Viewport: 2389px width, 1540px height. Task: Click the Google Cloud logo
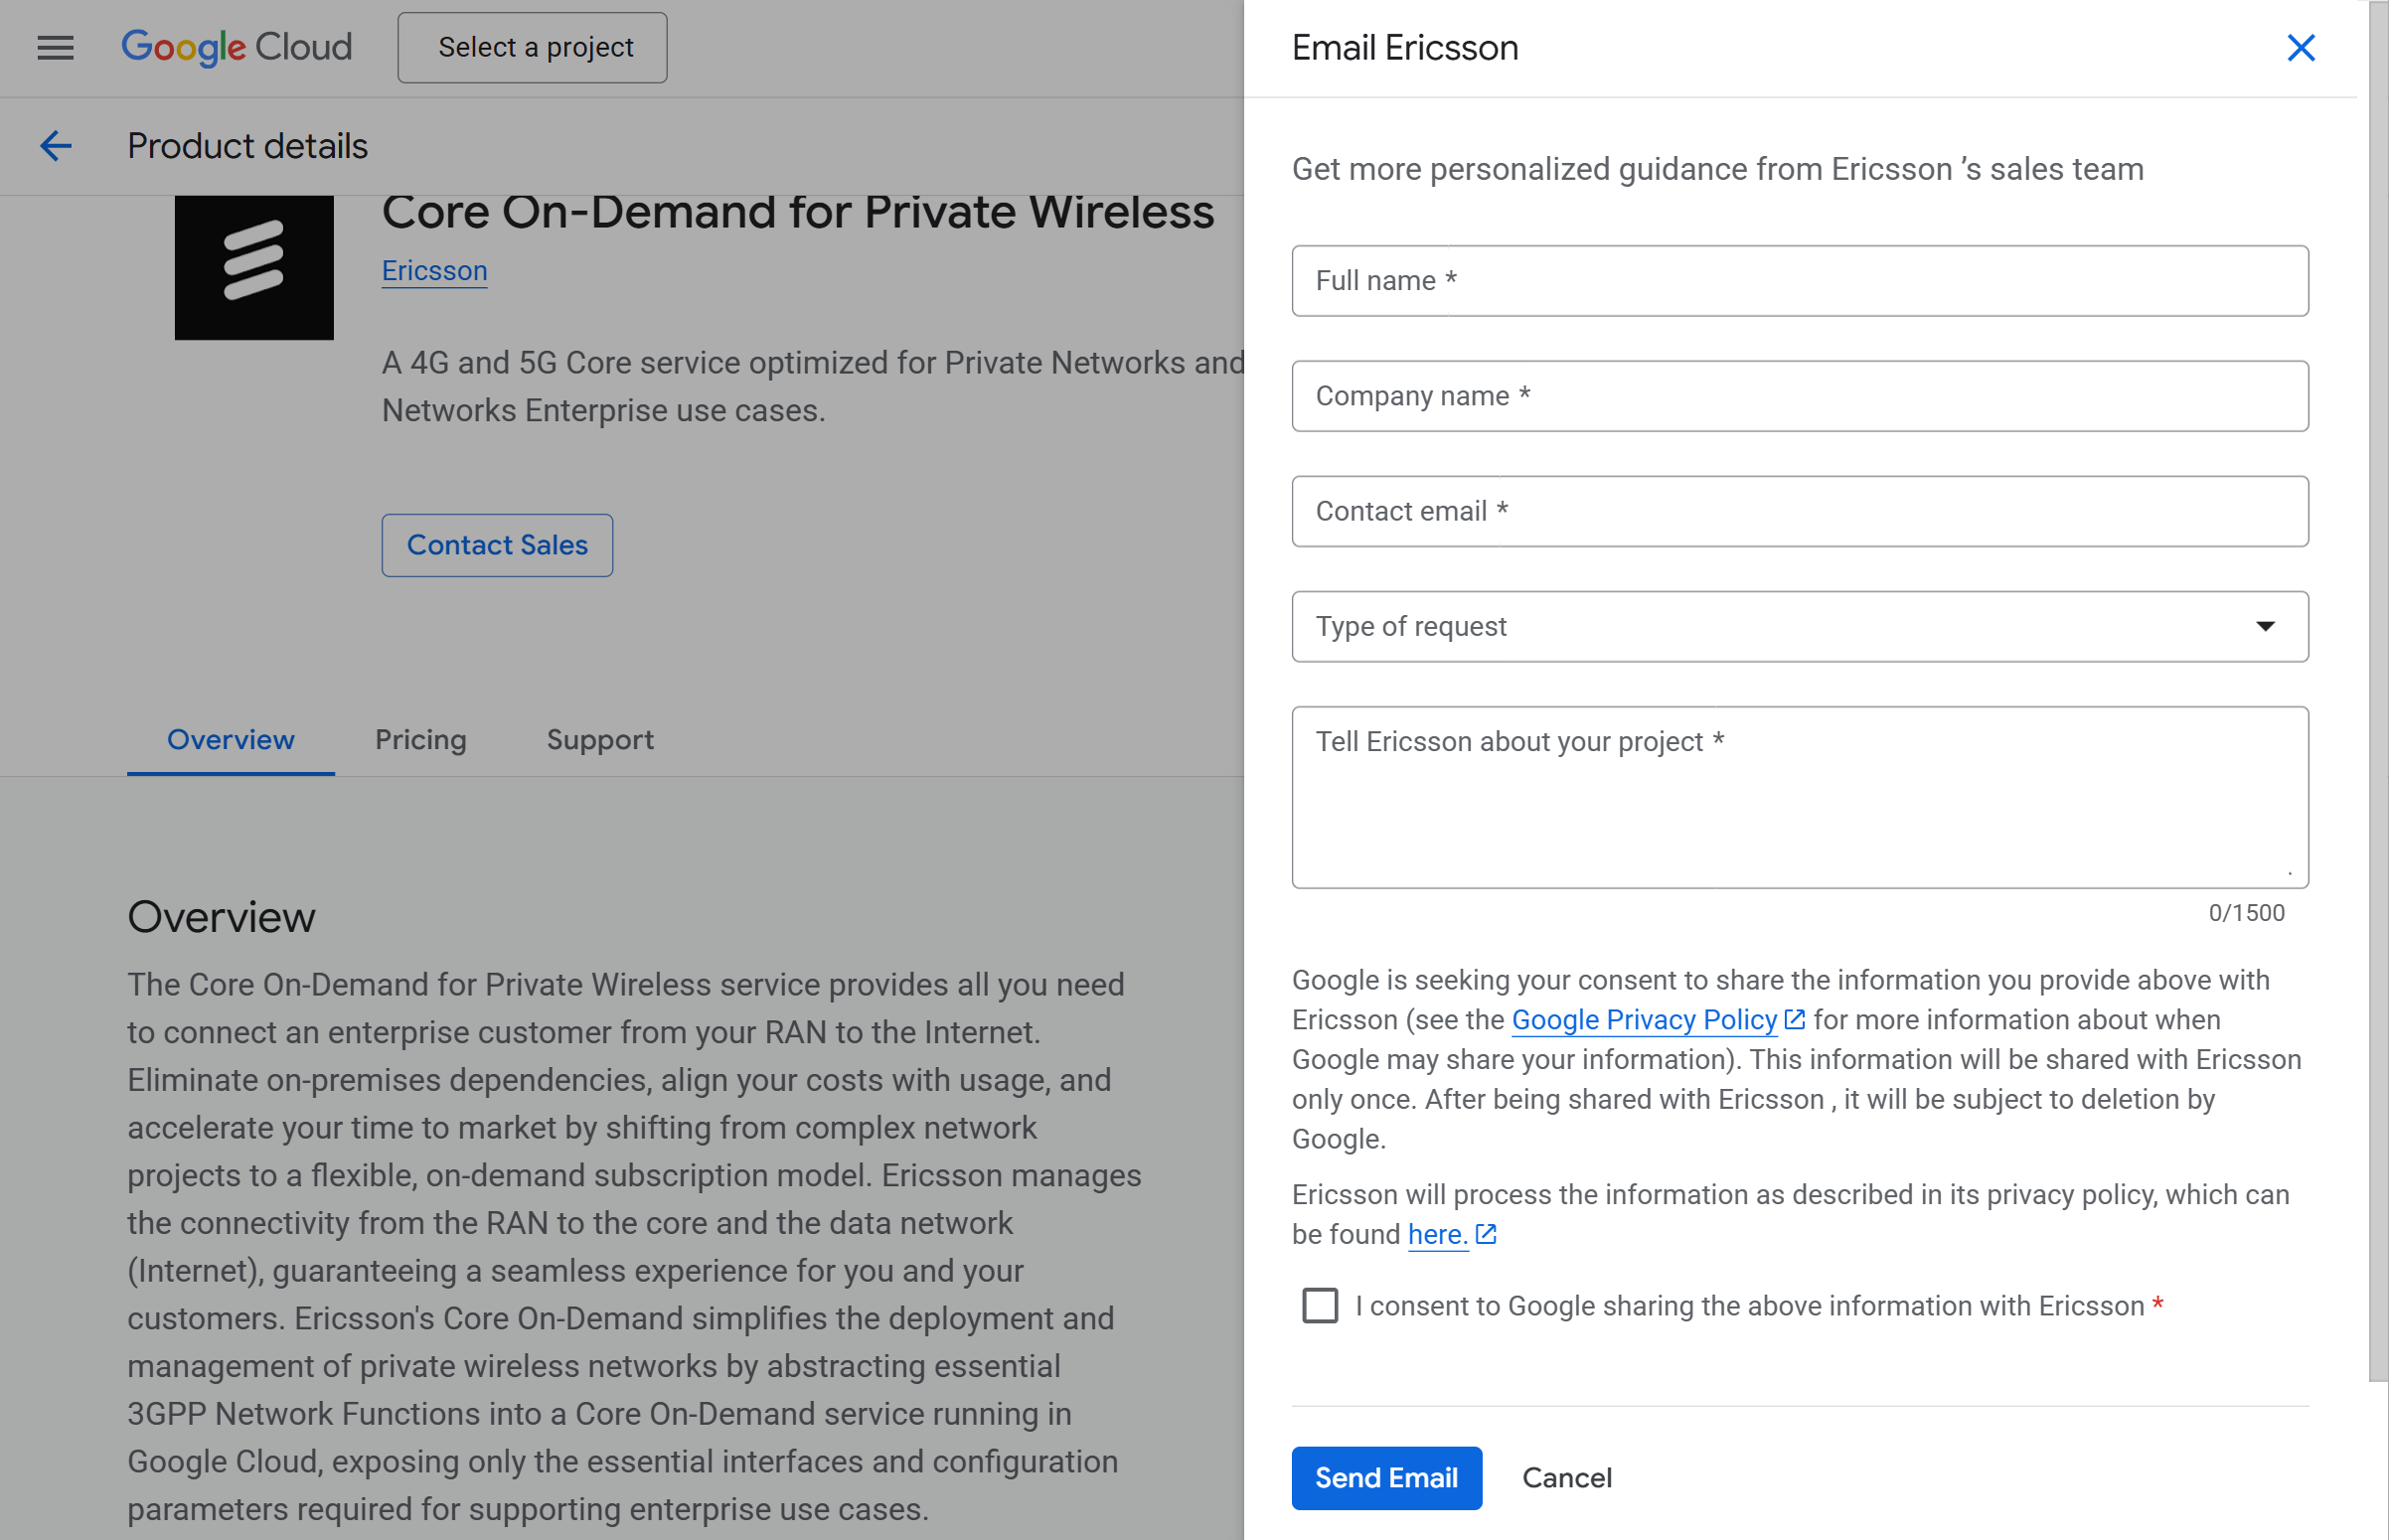point(237,47)
